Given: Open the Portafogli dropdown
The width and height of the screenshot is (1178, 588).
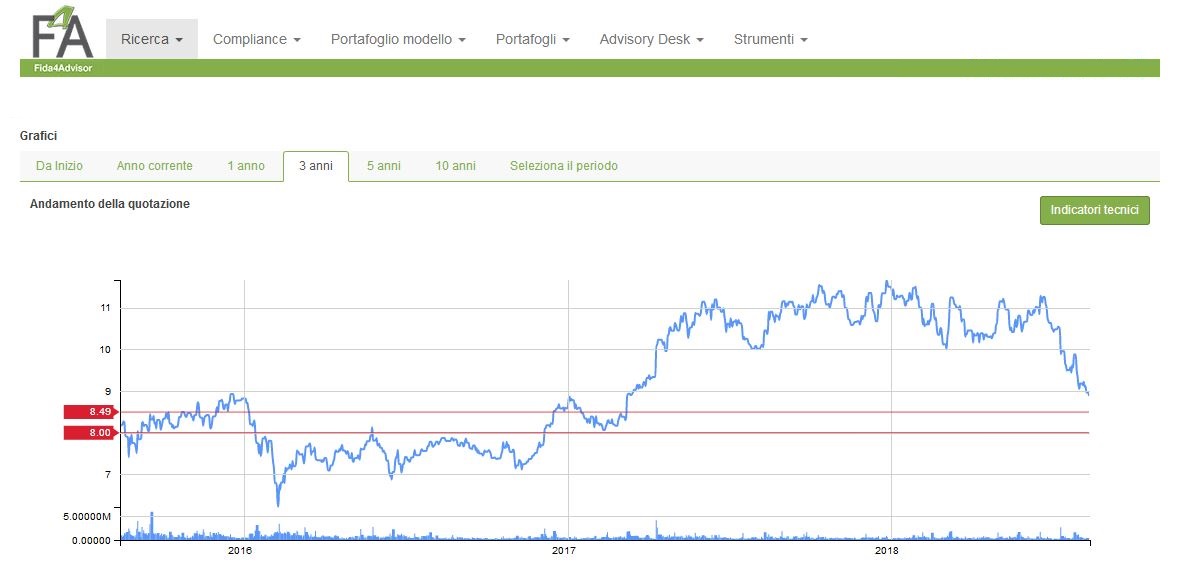Looking at the screenshot, I should tap(531, 39).
